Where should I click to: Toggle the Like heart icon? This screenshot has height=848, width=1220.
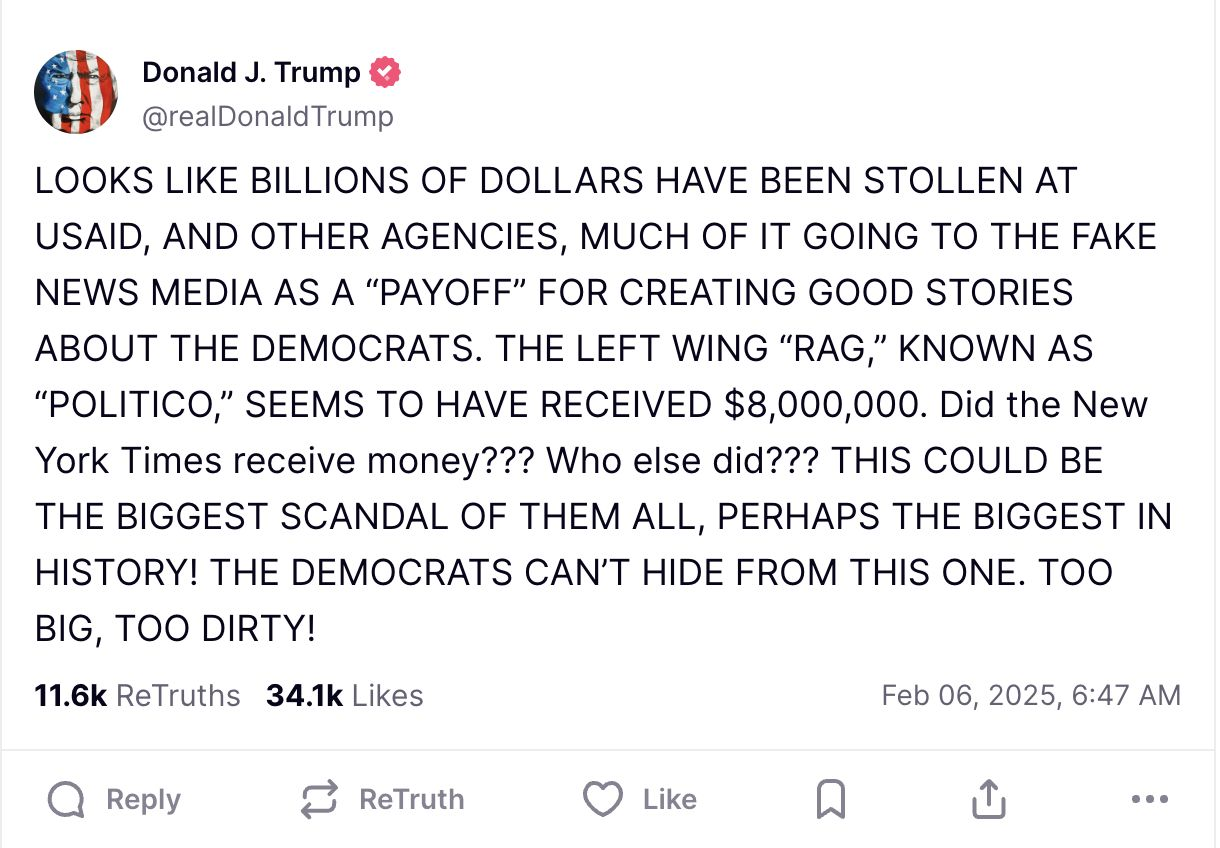point(602,799)
